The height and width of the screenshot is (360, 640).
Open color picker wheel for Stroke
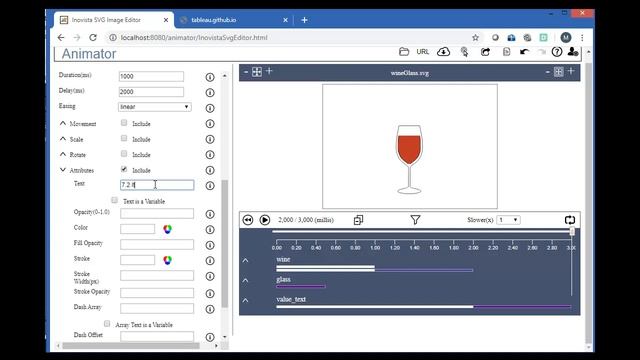[167, 260]
